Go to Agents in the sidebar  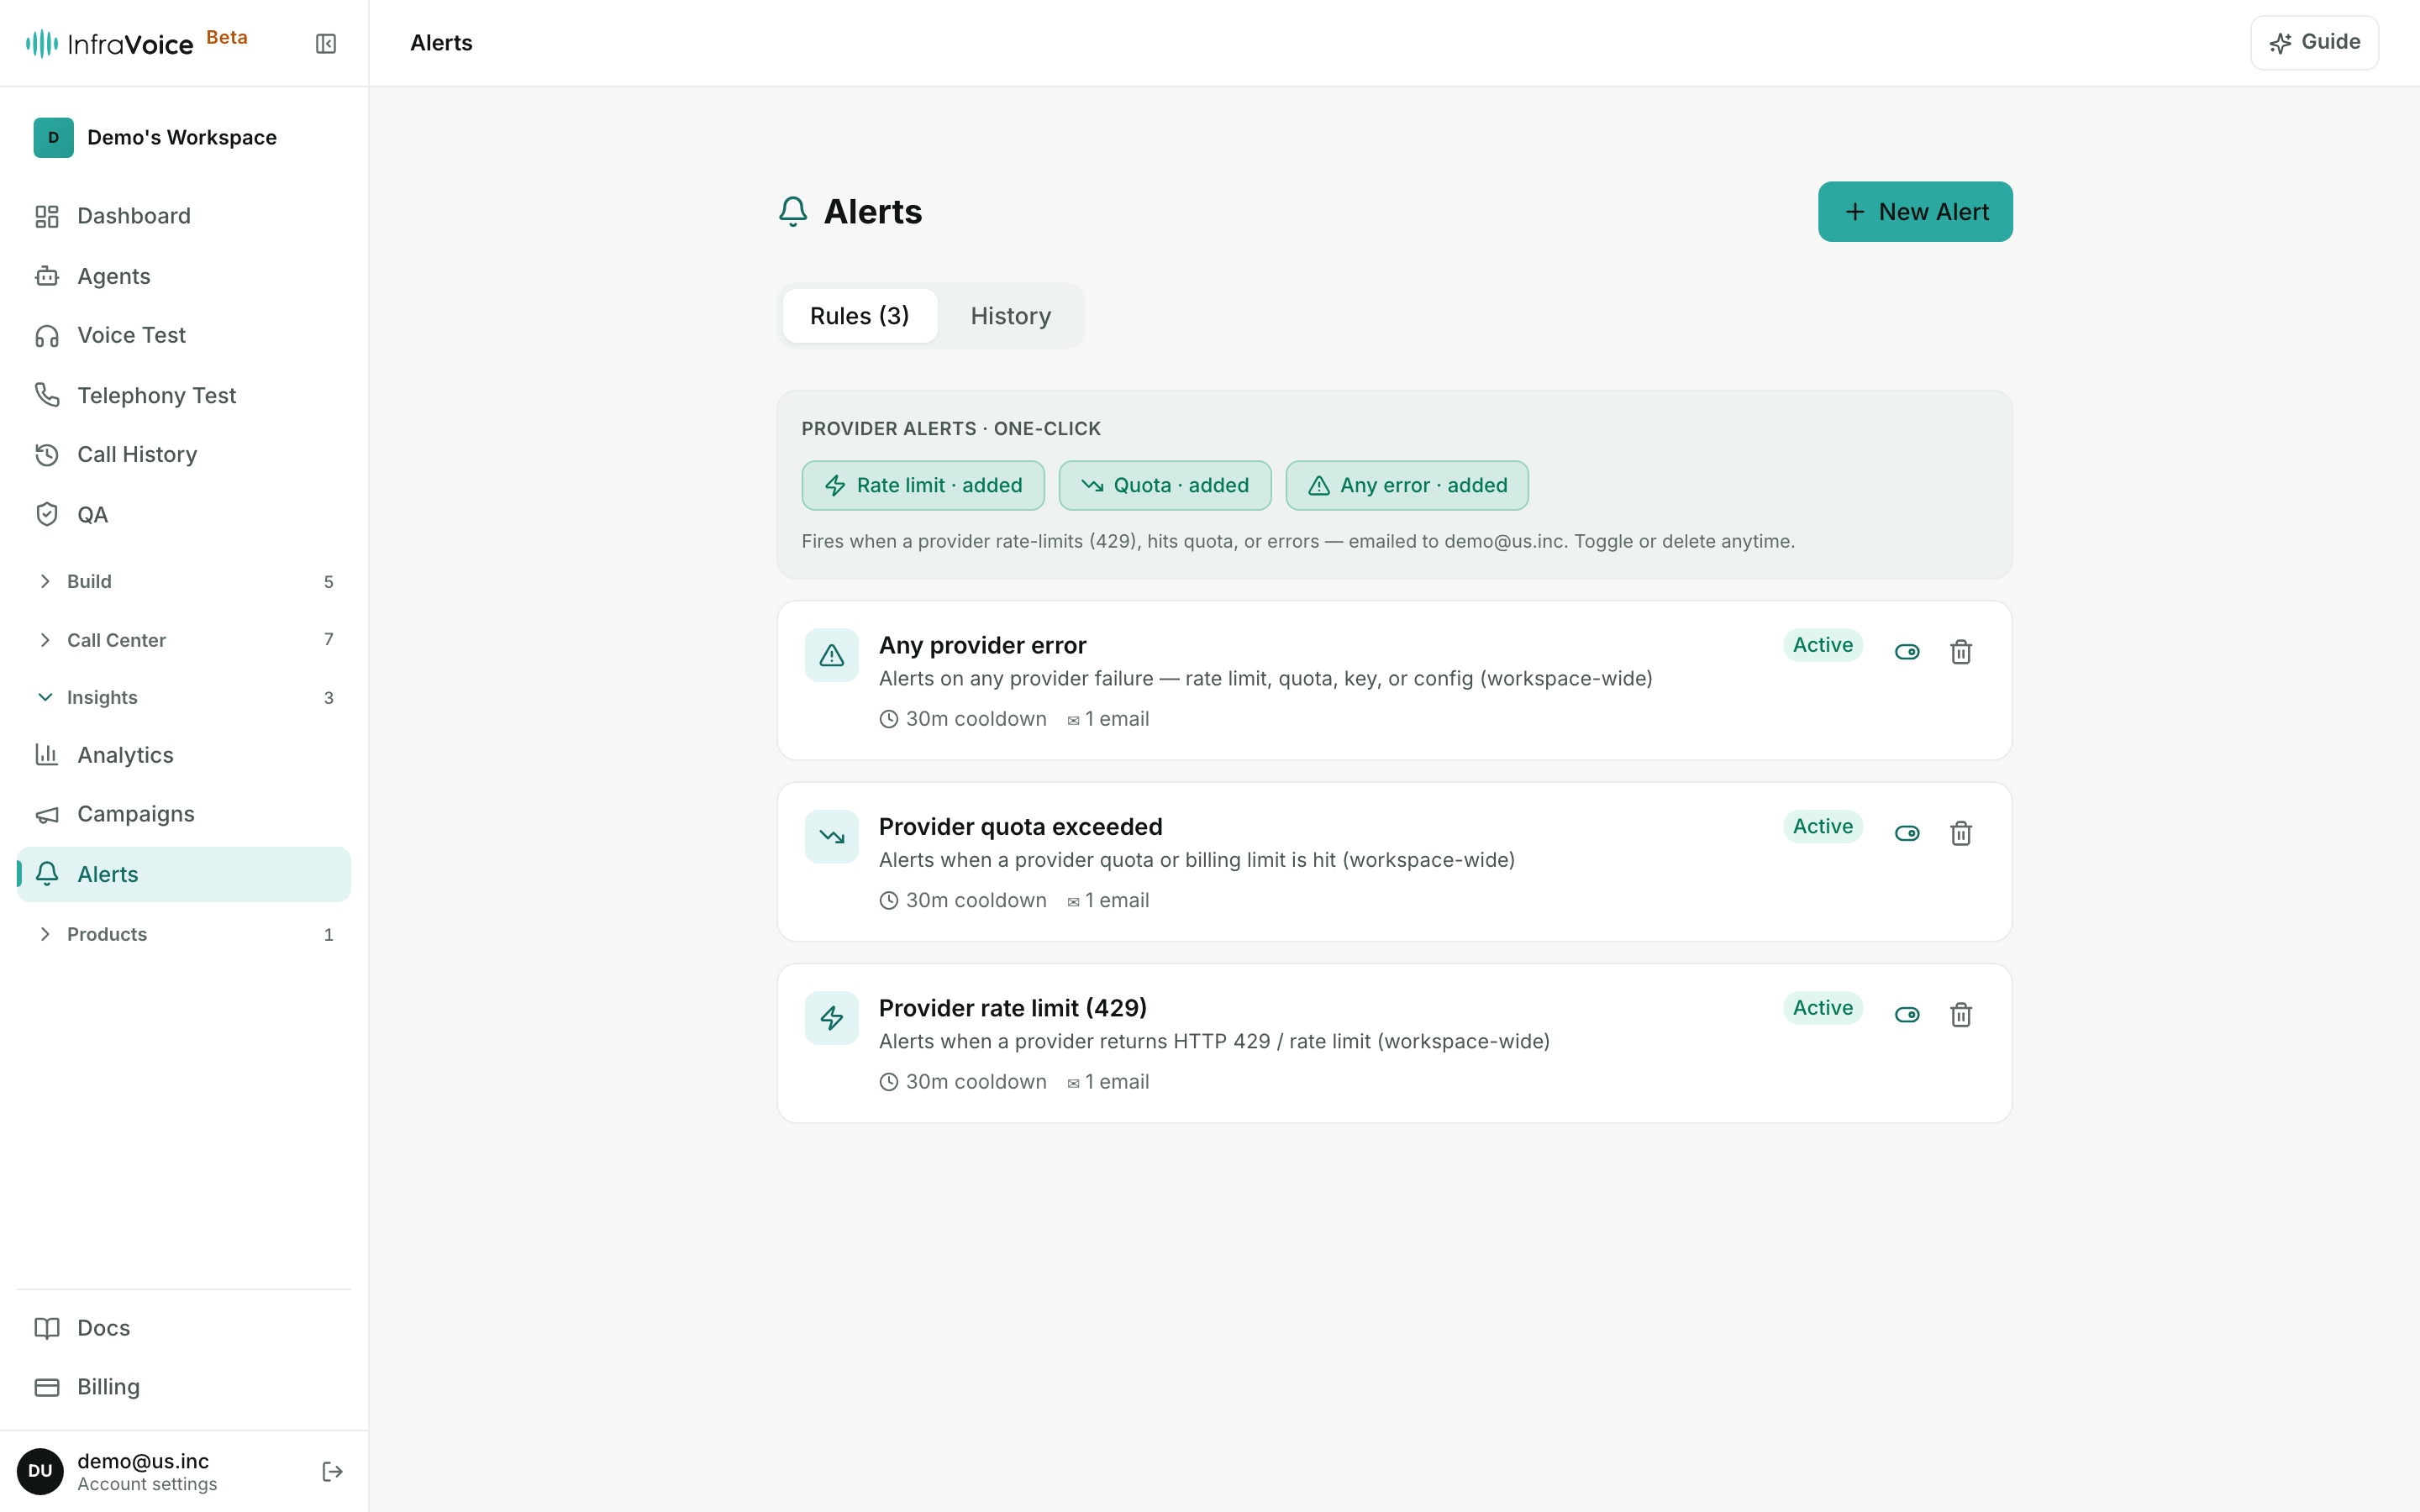[x=184, y=276]
